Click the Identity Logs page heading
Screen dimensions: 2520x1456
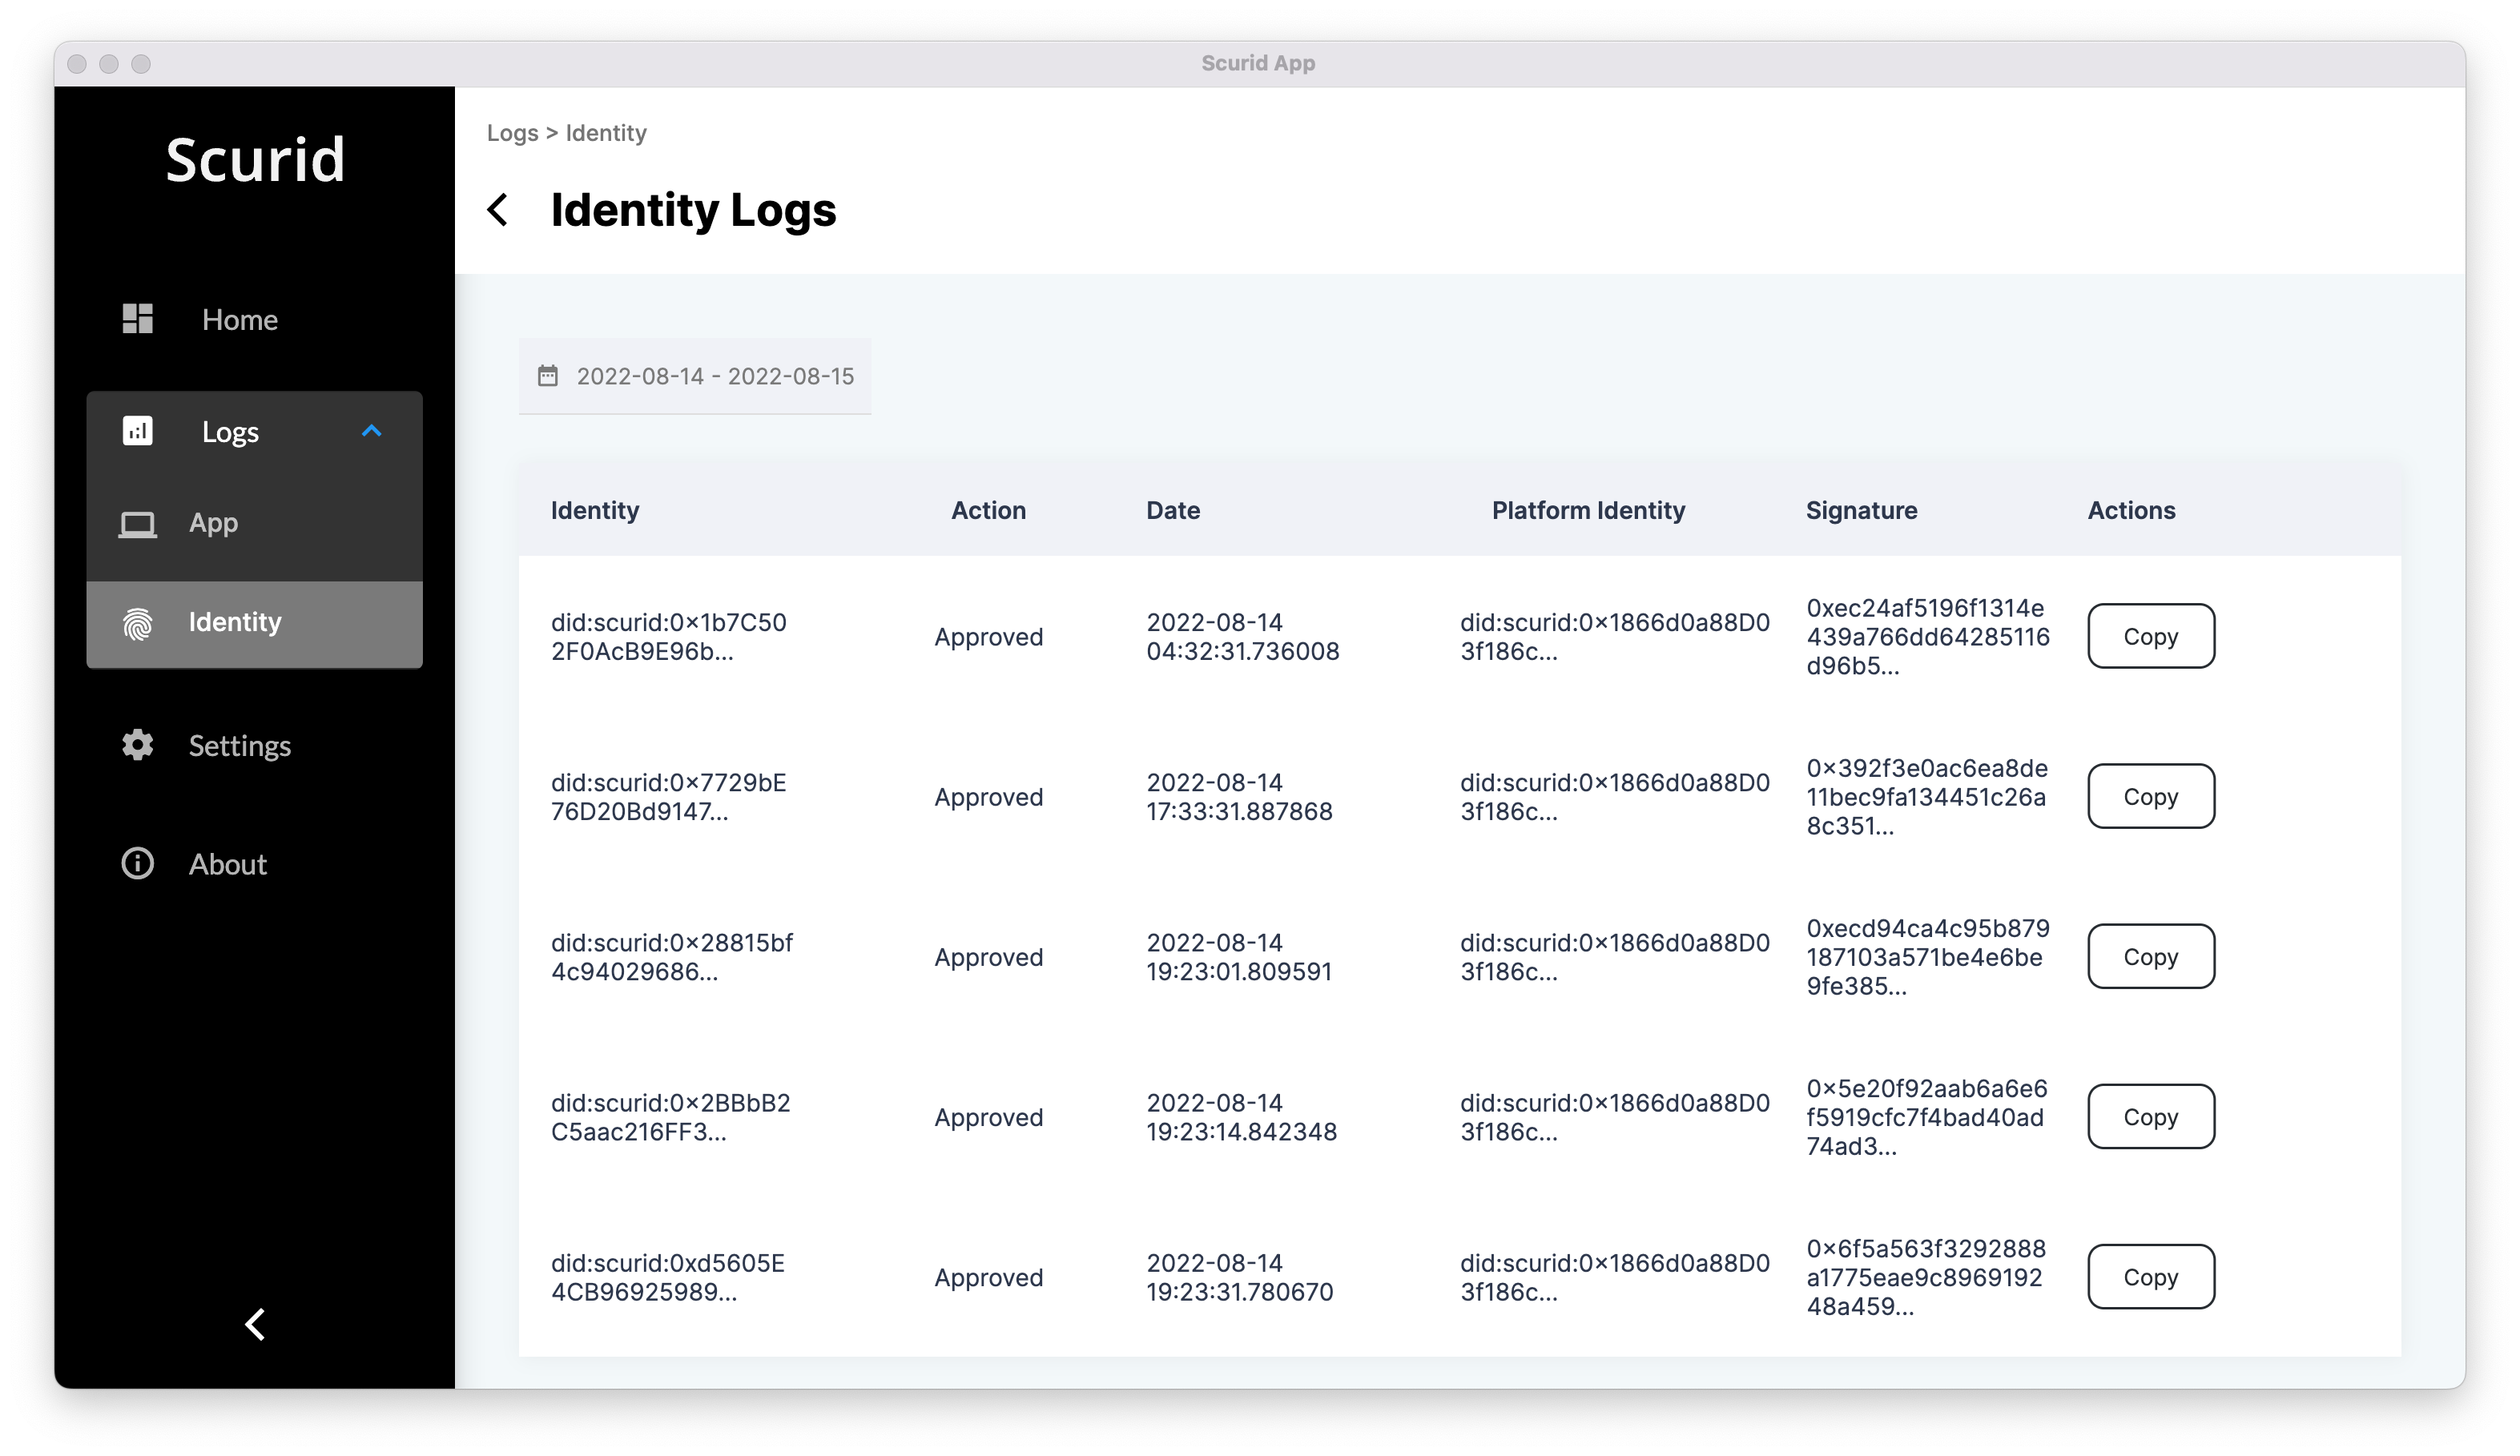pyautogui.click(x=693, y=210)
